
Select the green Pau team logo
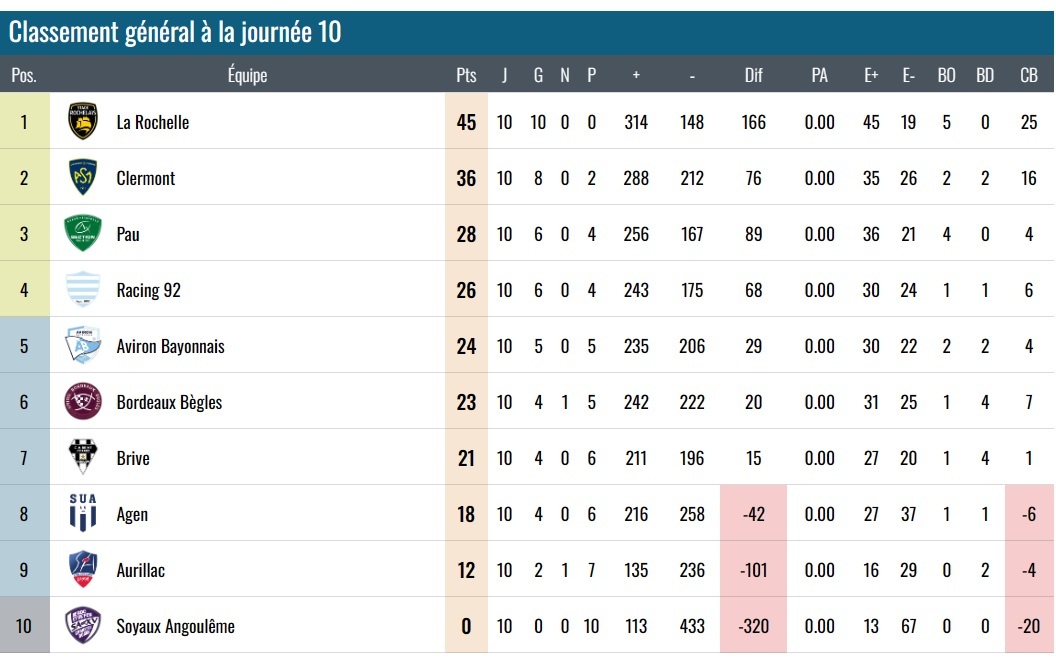(83, 234)
